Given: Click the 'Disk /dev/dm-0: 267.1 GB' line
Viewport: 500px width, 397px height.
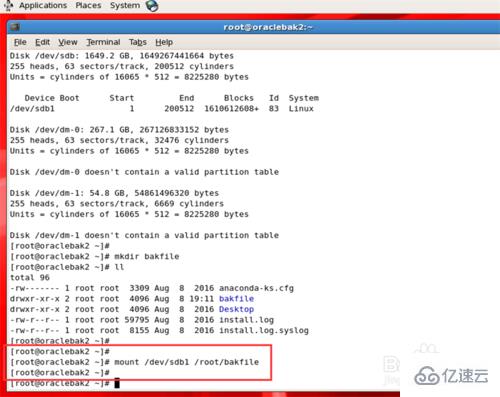Looking at the screenshot, I should tap(119, 130).
